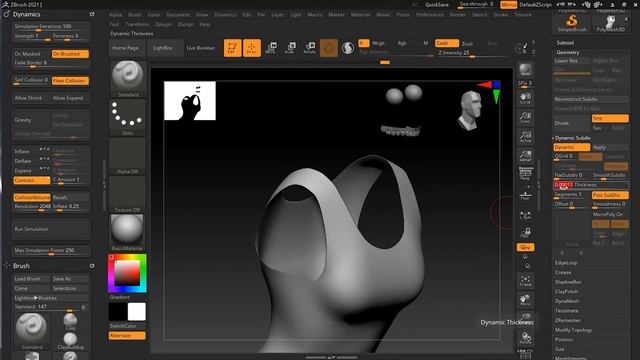Click the black-and-white sphere material icon
The image size is (640, 360).
348,48
